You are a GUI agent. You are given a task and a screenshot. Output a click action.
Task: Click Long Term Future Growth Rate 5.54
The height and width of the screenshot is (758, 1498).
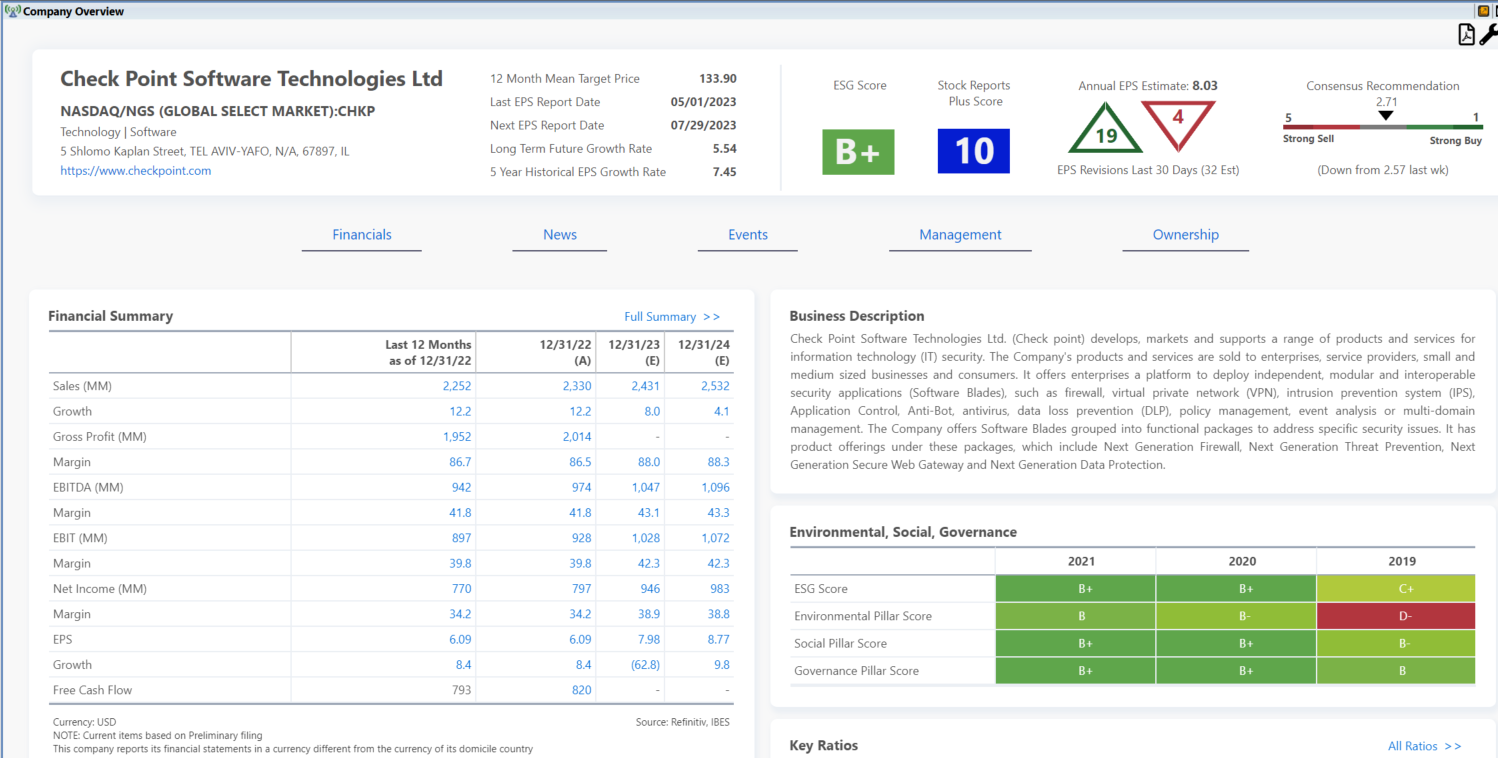(724, 149)
